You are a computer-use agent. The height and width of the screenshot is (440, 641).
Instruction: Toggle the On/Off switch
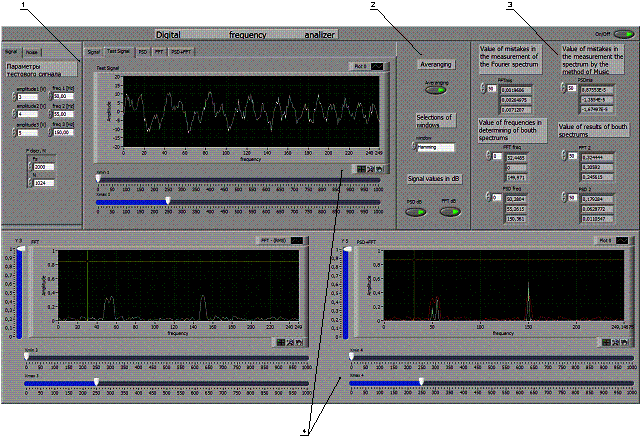pos(624,34)
